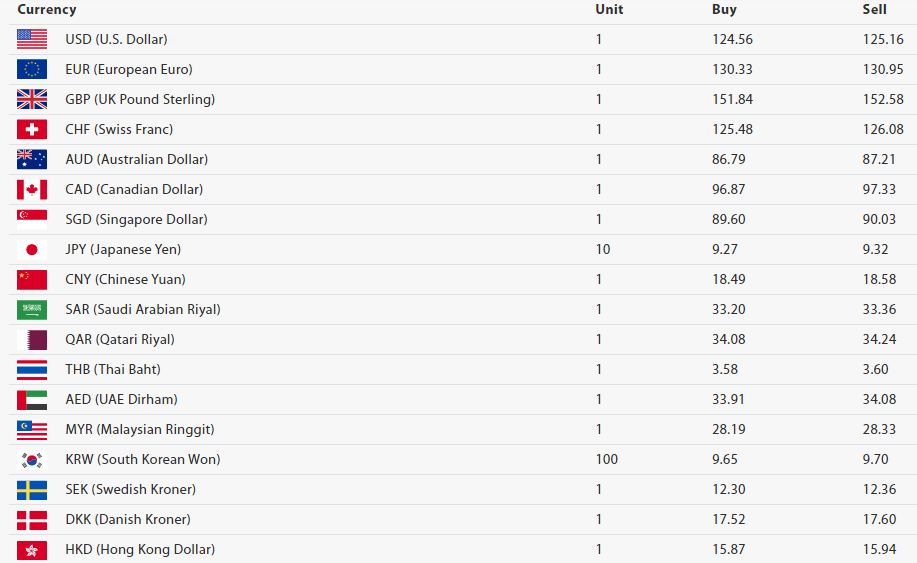Click the Japanese flag icon
Viewport: 917px width, 563px height.
coord(32,249)
